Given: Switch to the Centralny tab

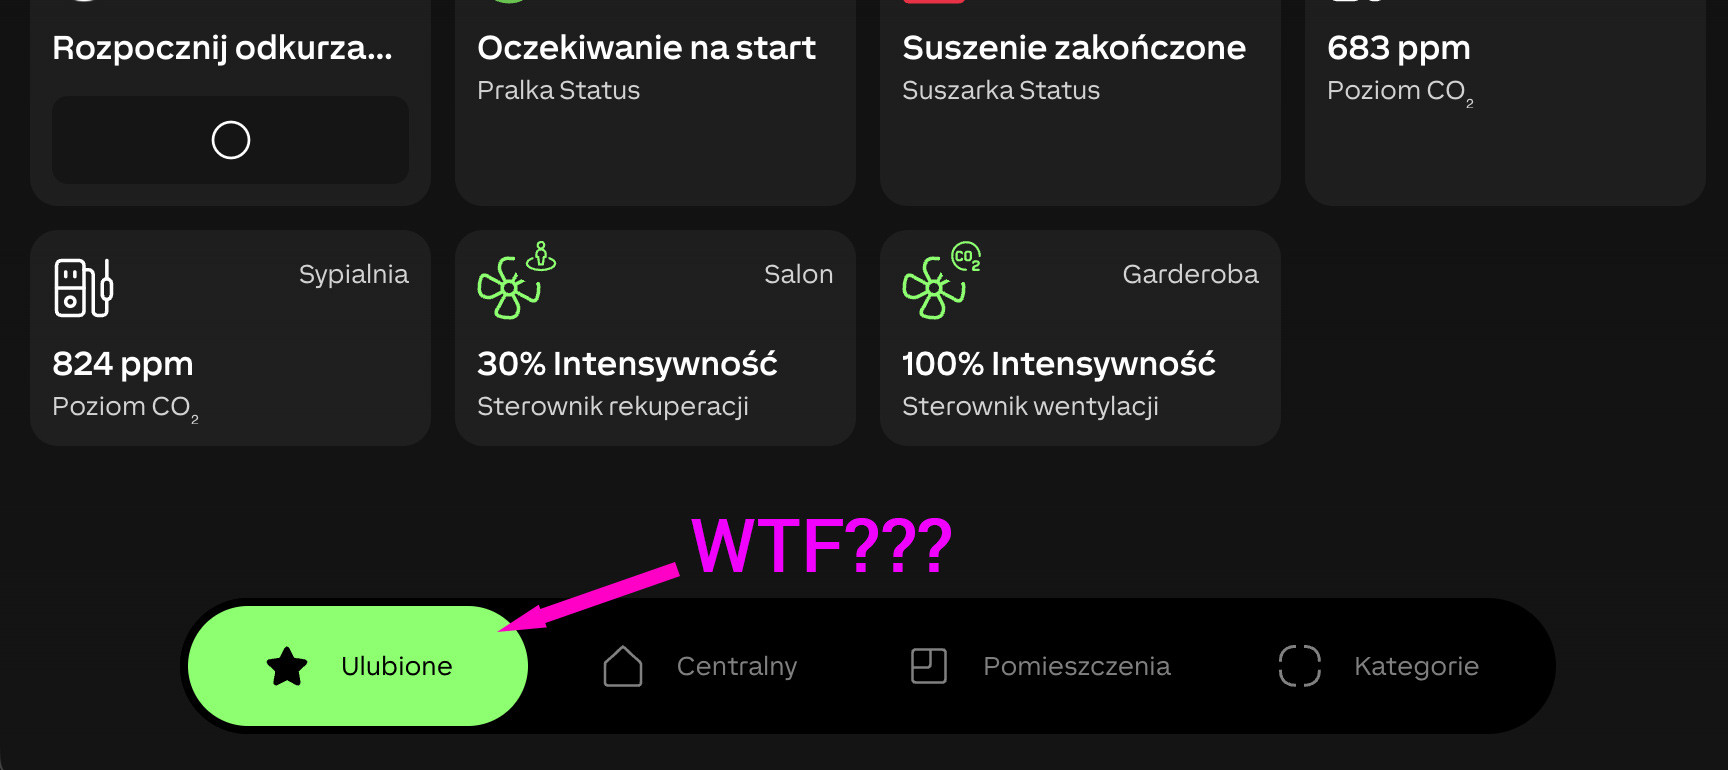Looking at the screenshot, I should tap(700, 666).
